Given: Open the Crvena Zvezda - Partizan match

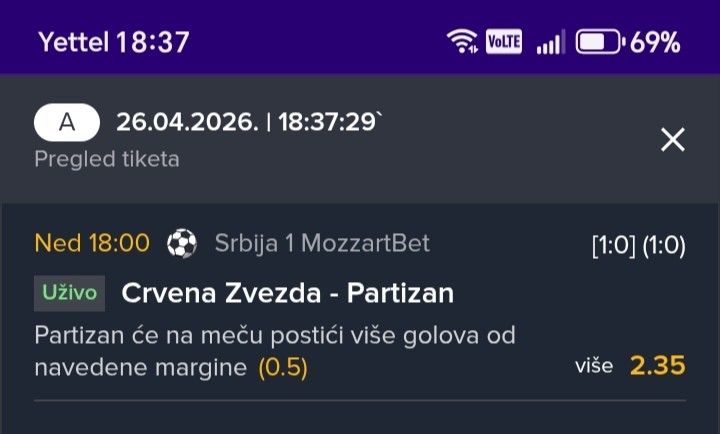Looking at the screenshot, I should [x=287, y=293].
